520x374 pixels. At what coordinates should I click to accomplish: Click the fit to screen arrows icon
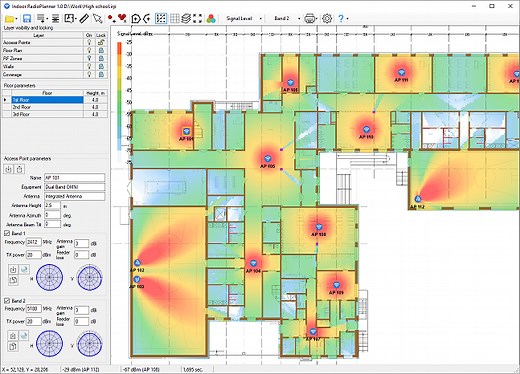pos(198,18)
